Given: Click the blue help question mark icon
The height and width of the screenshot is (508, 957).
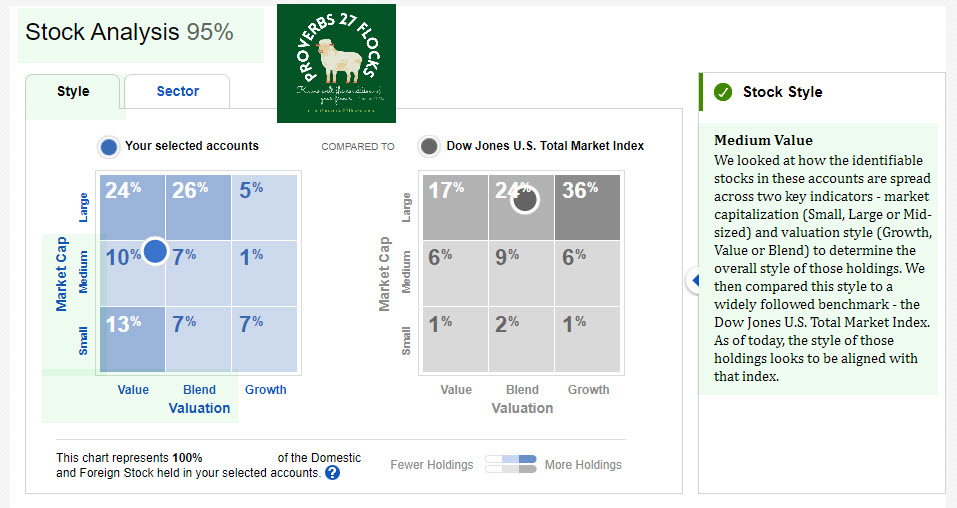Looking at the screenshot, I should 333,472.
